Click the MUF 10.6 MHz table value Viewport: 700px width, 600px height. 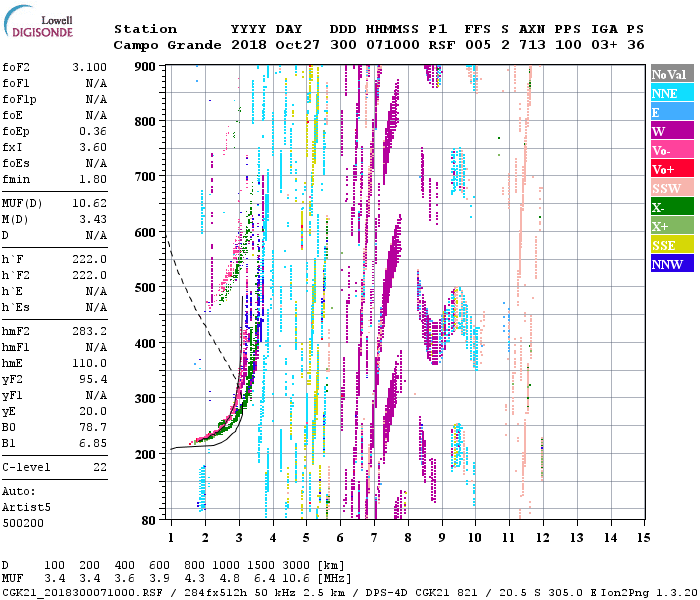pos(296,579)
